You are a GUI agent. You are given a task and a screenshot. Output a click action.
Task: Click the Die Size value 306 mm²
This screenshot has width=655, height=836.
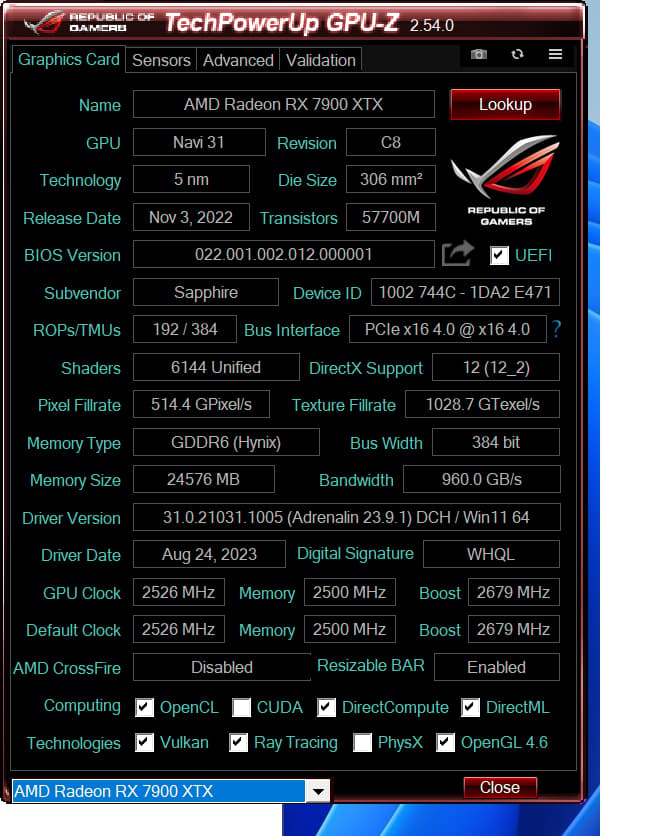391,179
